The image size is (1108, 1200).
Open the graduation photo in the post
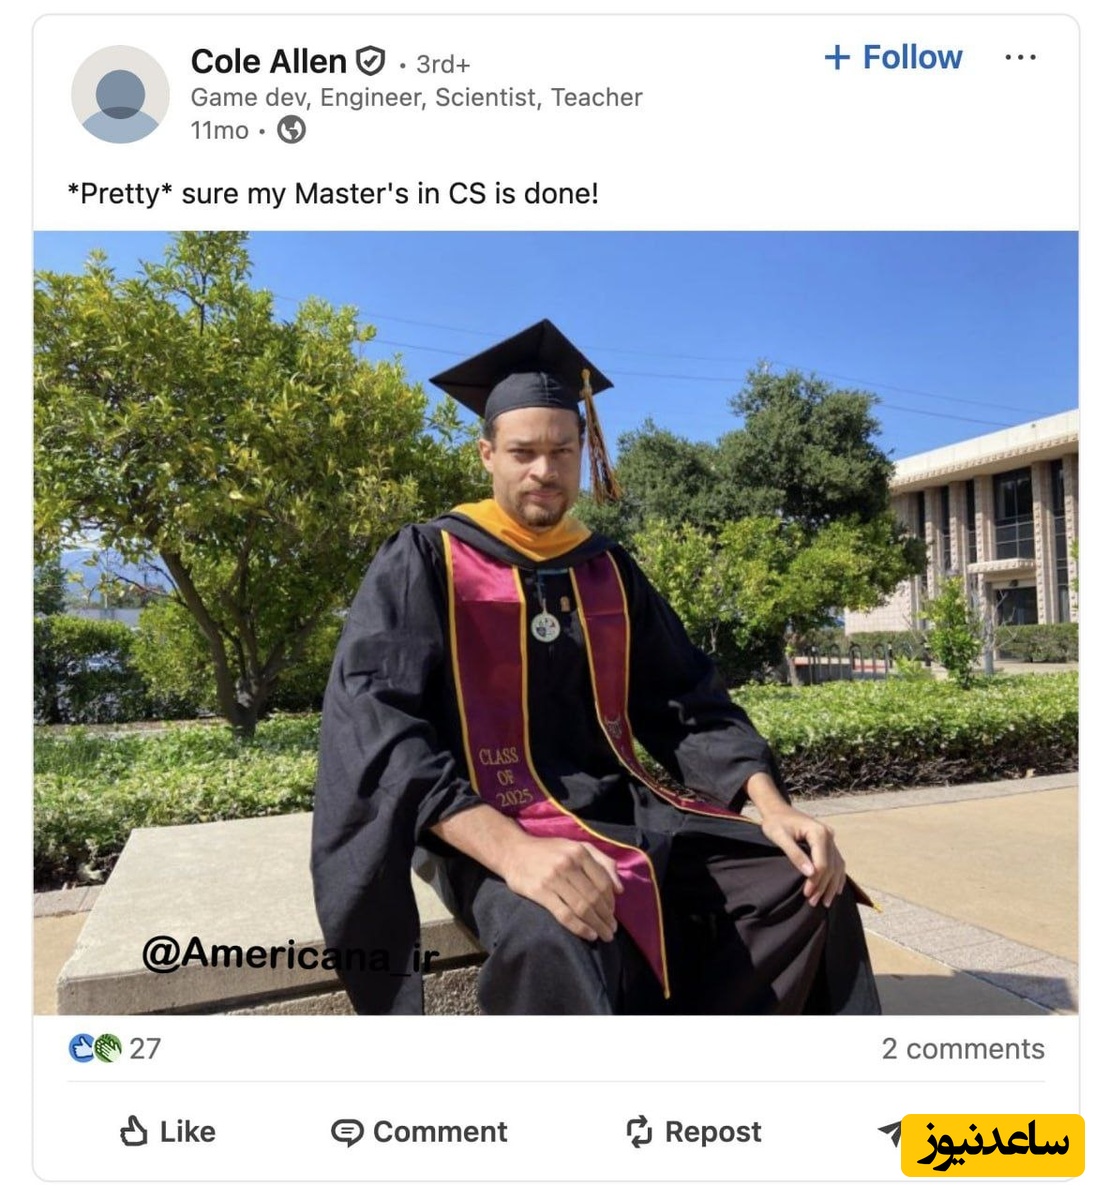(556, 622)
